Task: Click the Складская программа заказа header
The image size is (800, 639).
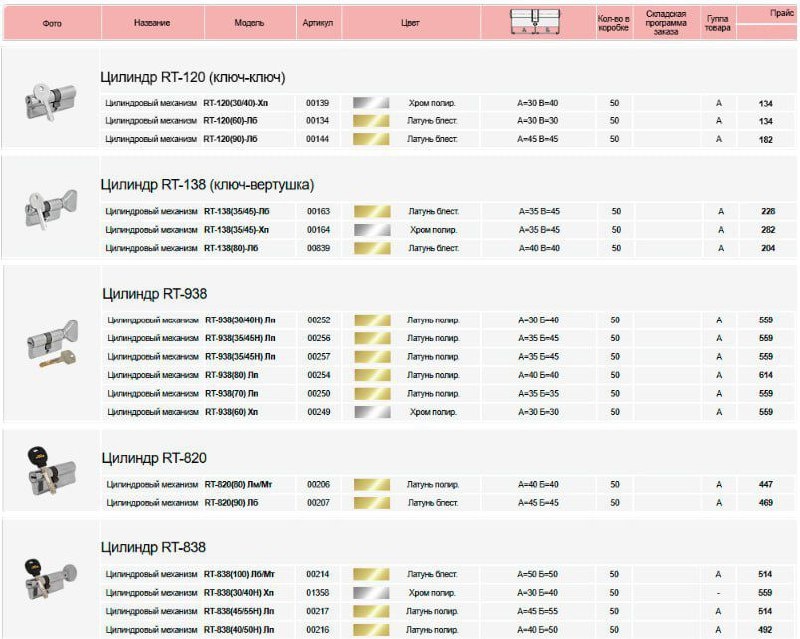Action: point(666,23)
